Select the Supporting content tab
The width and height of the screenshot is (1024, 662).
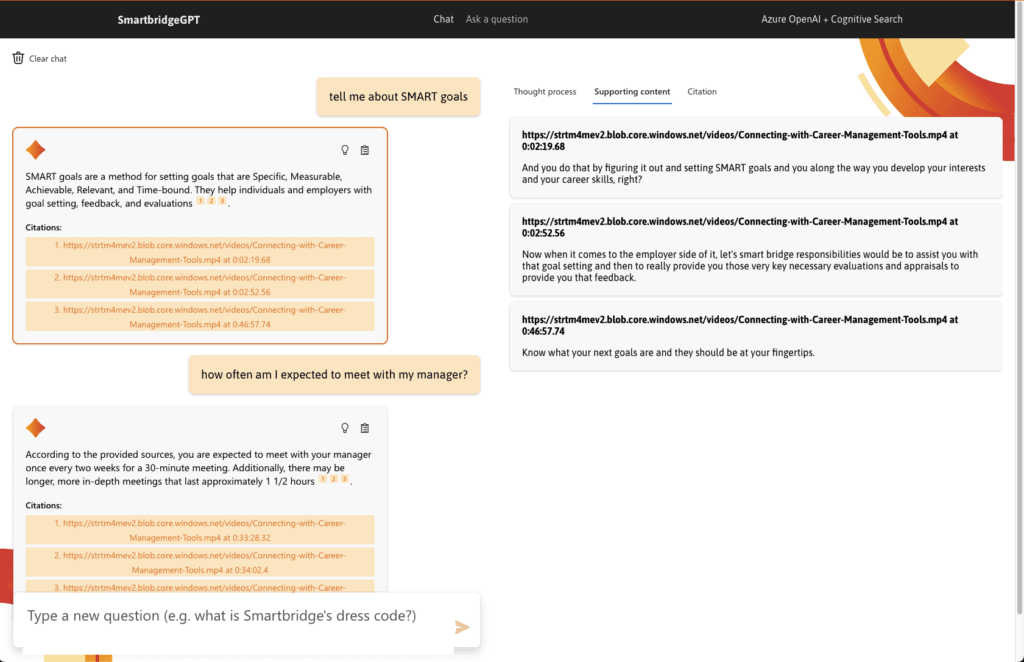pyautogui.click(x=632, y=91)
